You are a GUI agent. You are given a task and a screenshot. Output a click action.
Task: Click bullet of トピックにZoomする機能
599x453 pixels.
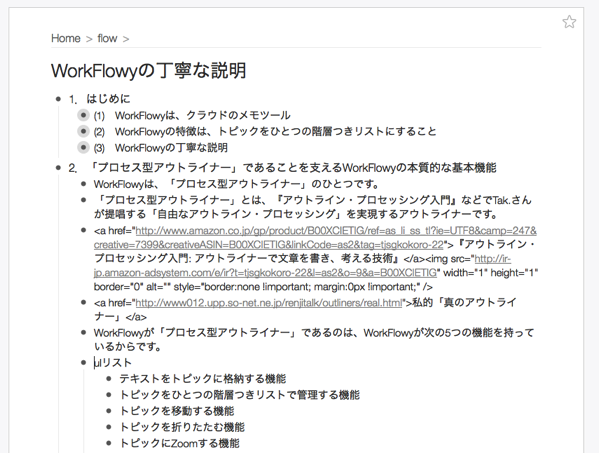tap(109, 443)
